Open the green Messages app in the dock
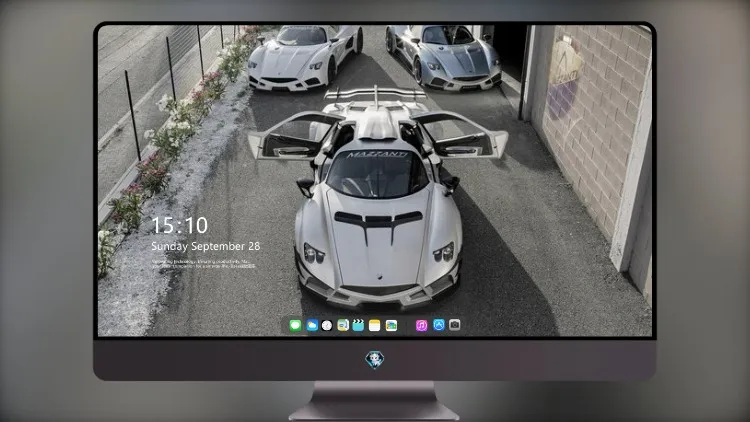The image size is (750, 422). click(x=295, y=325)
